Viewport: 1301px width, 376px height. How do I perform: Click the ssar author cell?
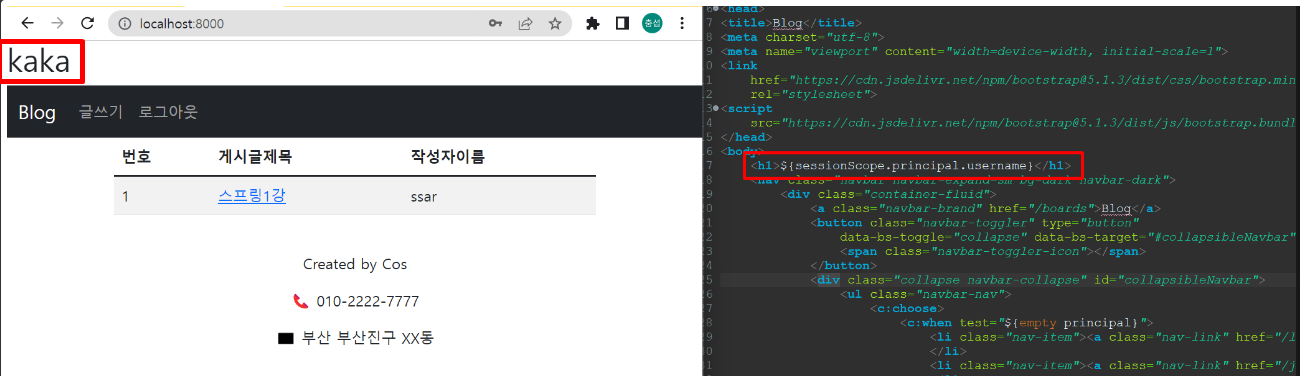click(x=424, y=197)
